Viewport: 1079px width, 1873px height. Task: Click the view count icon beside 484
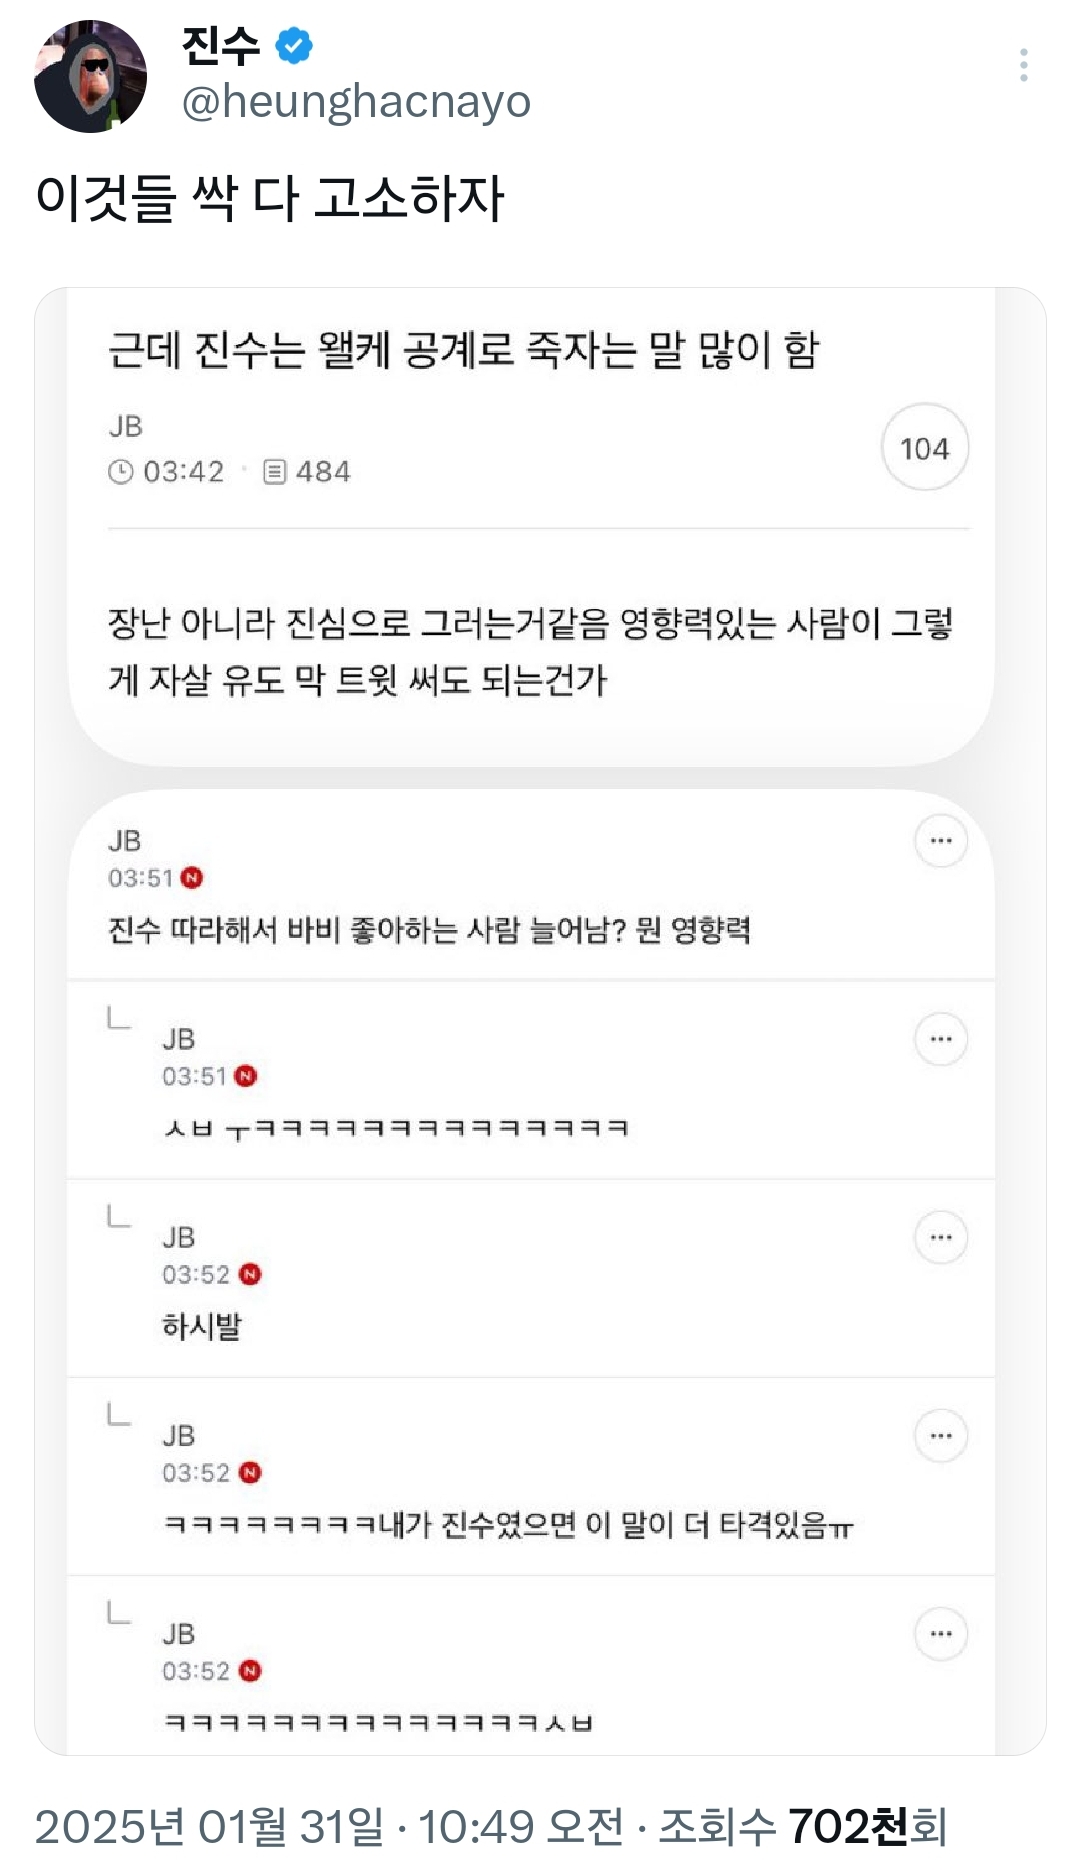tap(275, 472)
